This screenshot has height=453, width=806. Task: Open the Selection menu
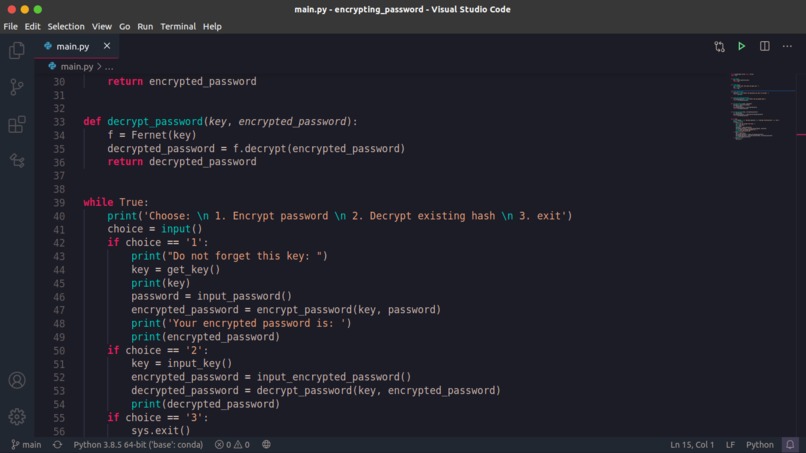point(66,26)
